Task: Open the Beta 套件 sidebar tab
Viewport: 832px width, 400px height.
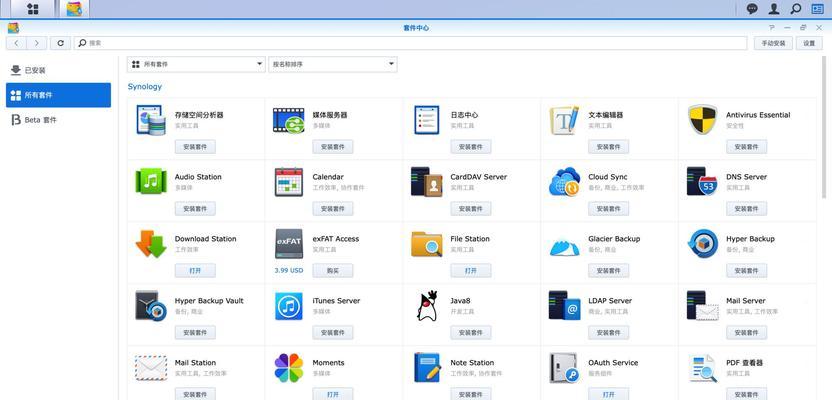Action: click(x=58, y=120)
